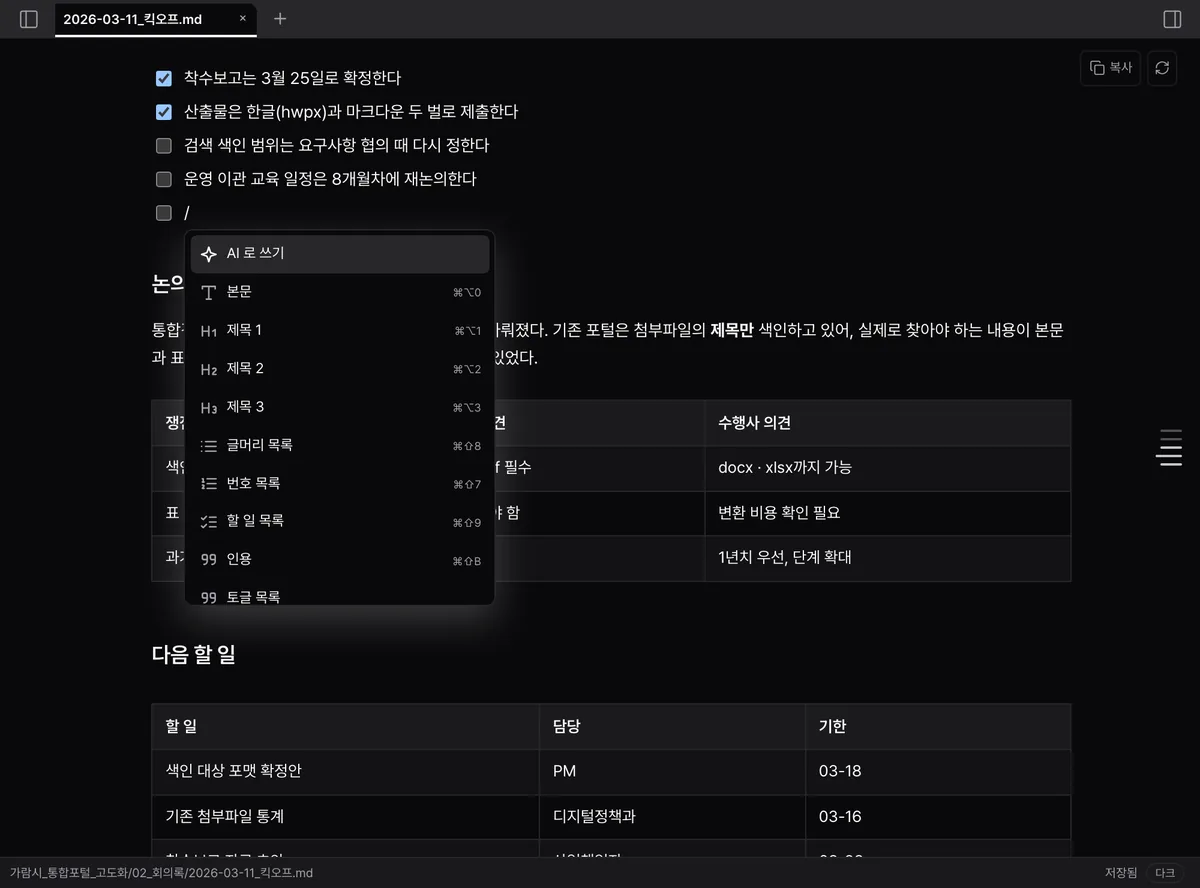
Task: Click the bullet list icon for 글머리 목록
Action: coord(208,446)
